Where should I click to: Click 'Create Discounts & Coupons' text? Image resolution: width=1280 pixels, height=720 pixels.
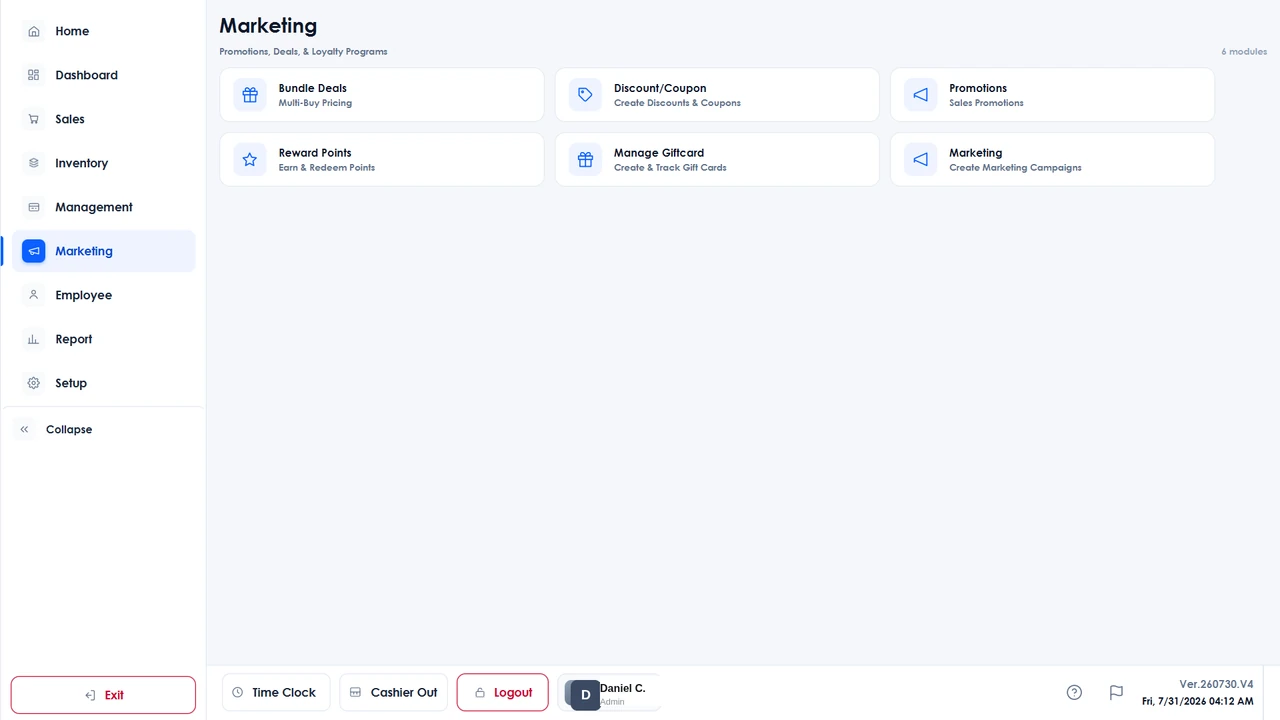click(x=677, y=103)
